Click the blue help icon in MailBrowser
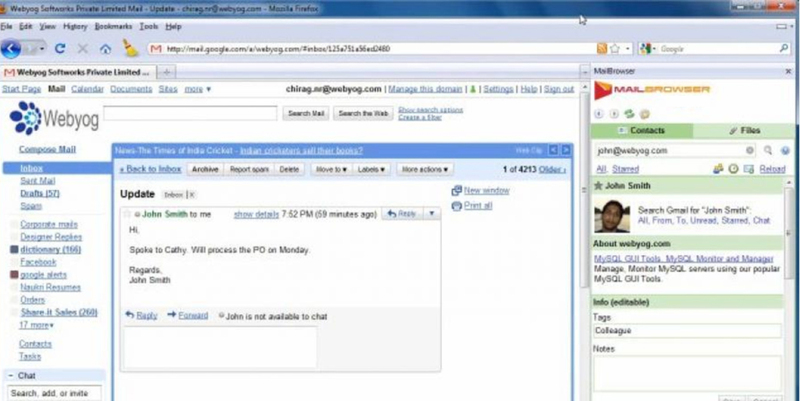Image resolution: width=800 pixels, height=401 pixels. click(x=785, y=151)
